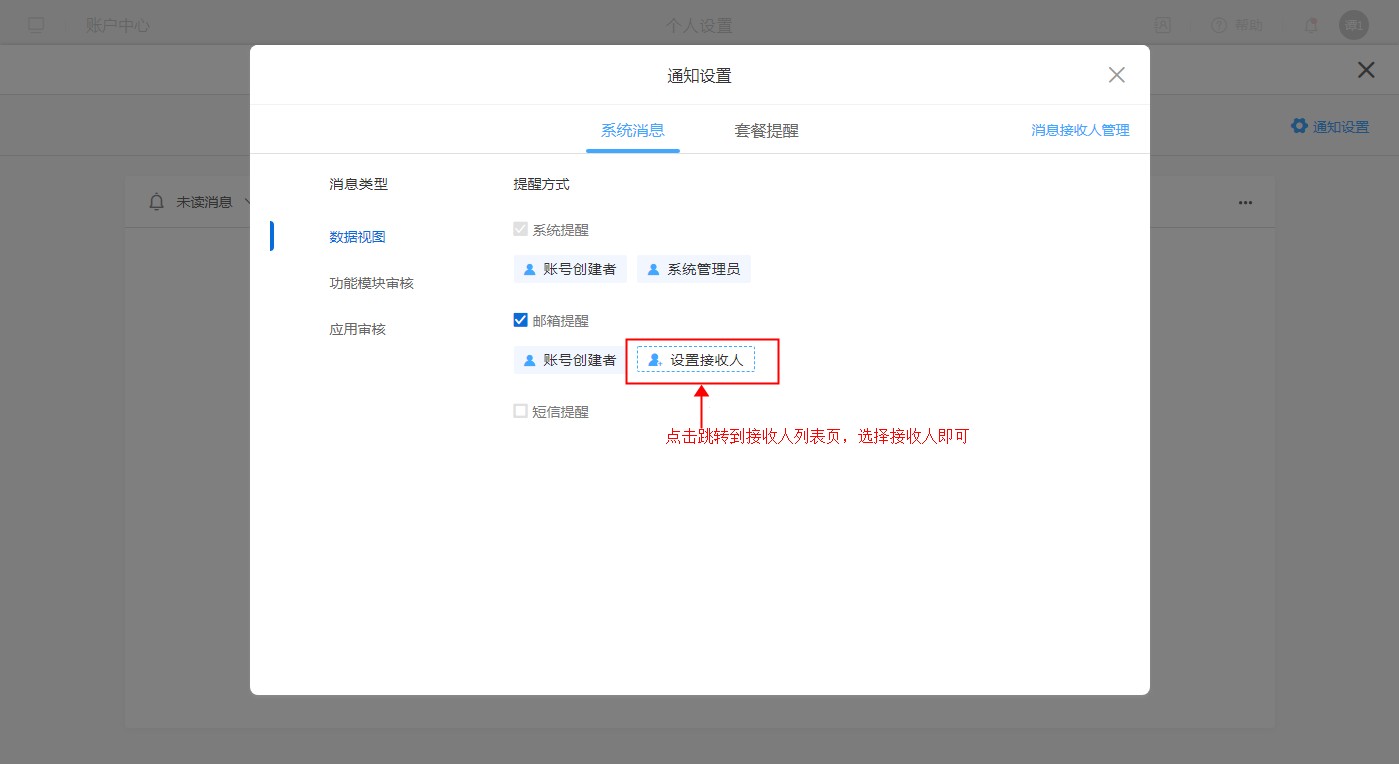Switch to the 套餐提醒 tab

pyautogui.click(x=766, y=131)
